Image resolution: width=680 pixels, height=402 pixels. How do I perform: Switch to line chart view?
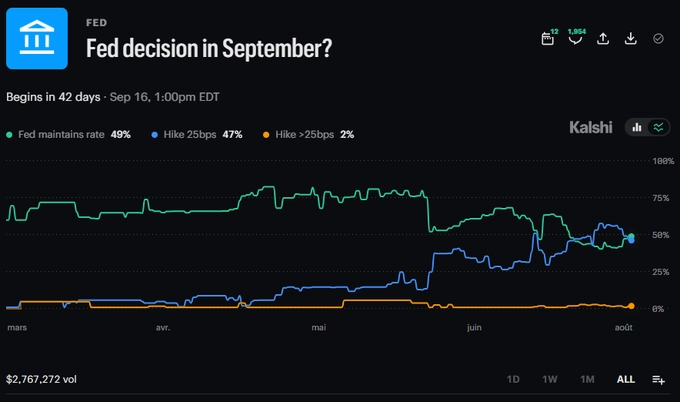(658, 127)
